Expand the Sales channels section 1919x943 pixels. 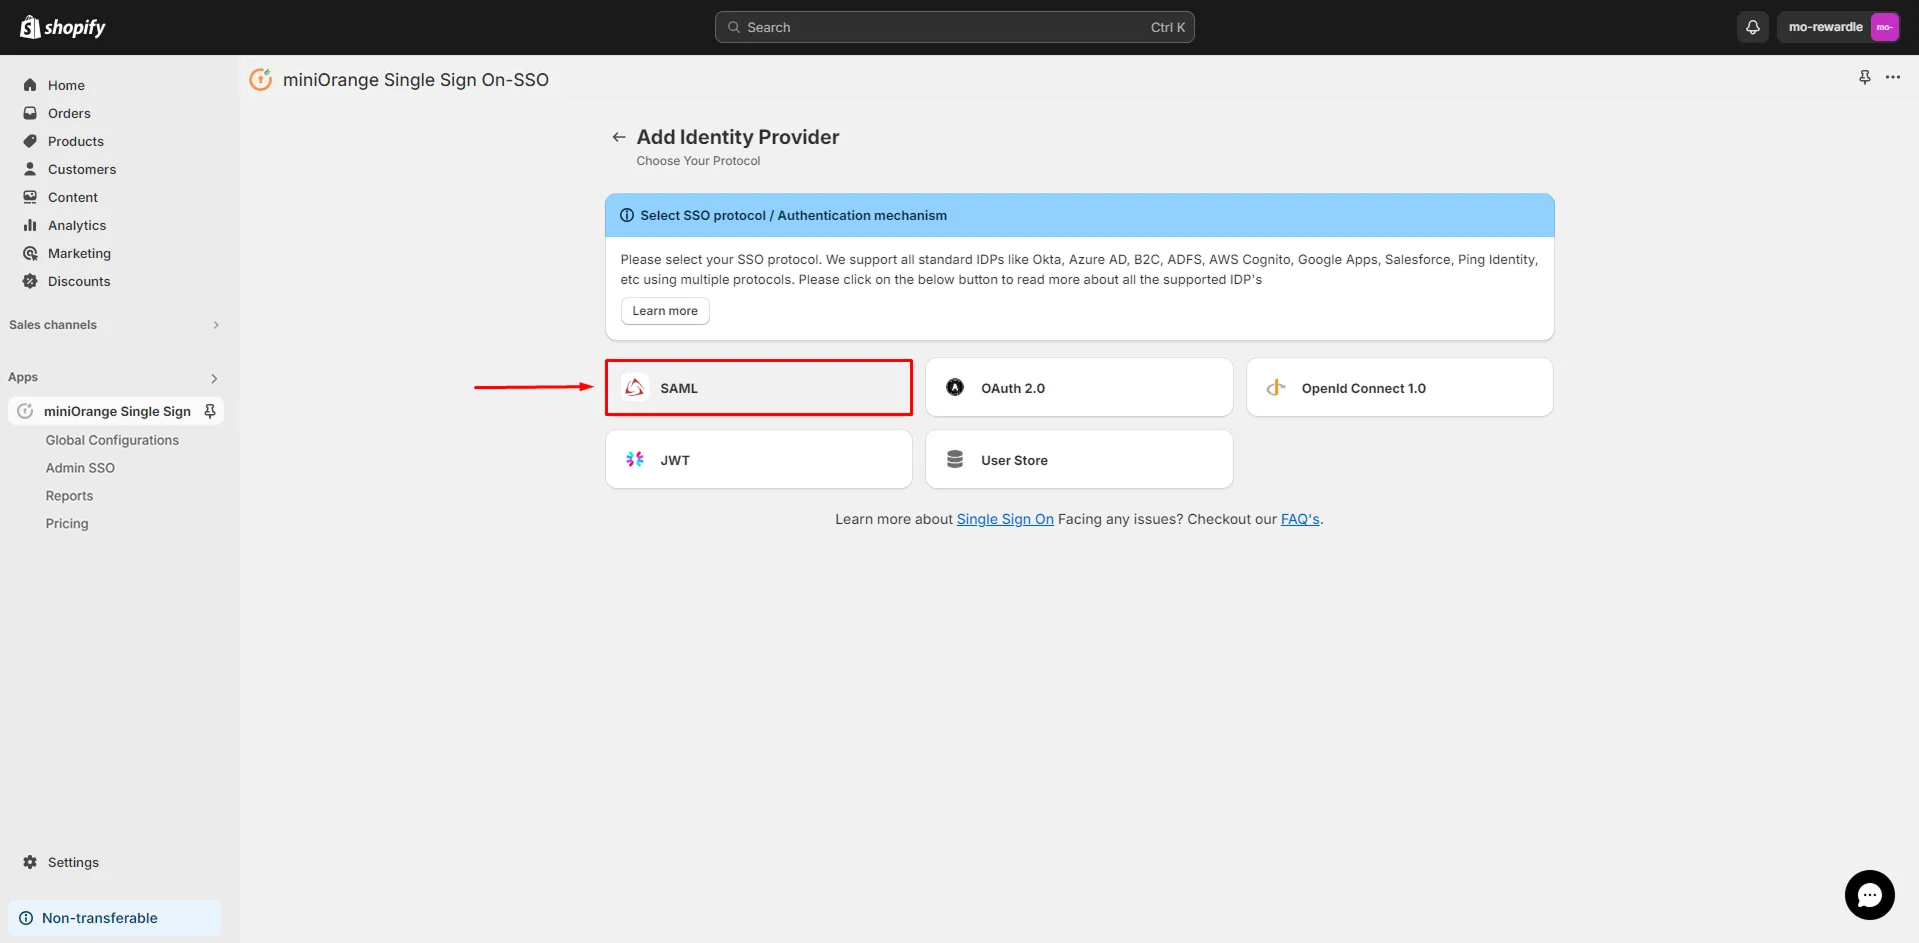(x=215, y=324)
